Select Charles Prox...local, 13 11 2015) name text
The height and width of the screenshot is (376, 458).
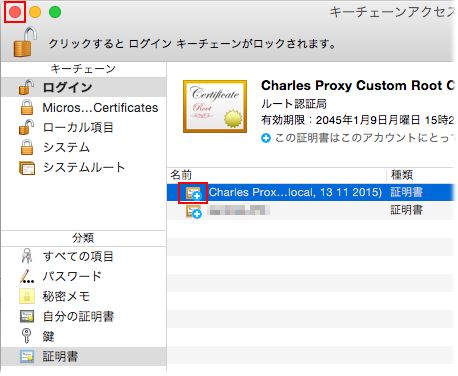click(x=295, y=192)
